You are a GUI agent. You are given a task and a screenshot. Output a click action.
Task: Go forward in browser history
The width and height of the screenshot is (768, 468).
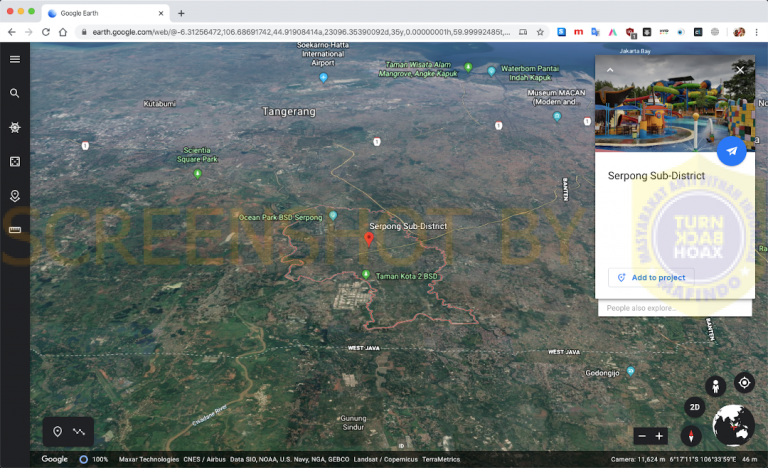tap(29, 32)
